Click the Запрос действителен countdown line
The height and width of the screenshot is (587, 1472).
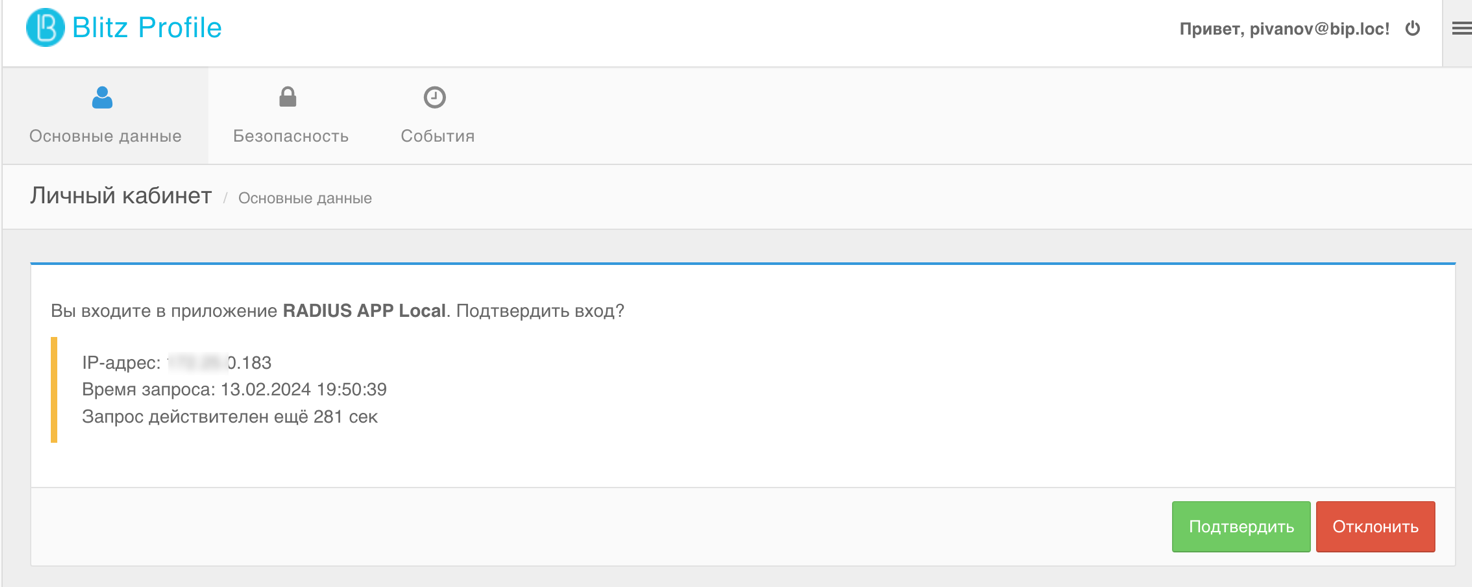point(230,417)
